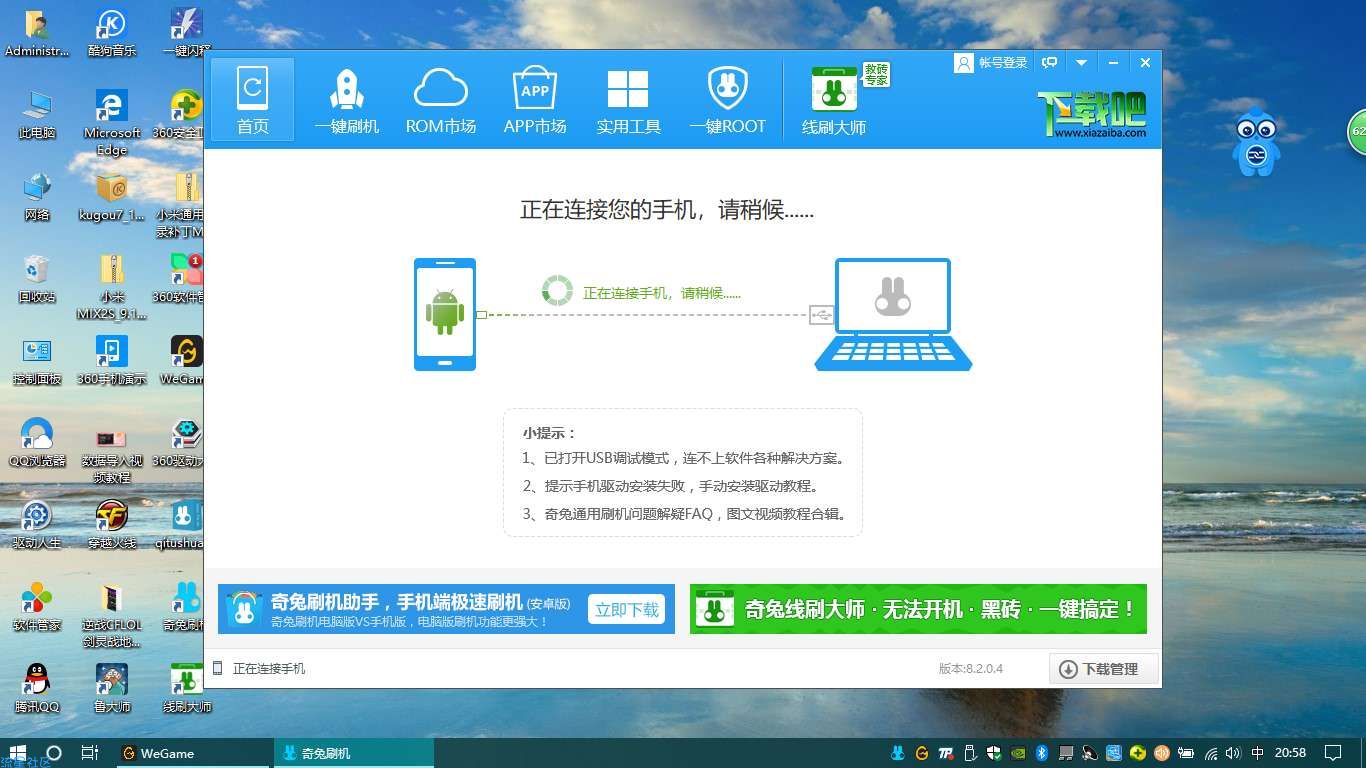This screenshot has width=1366, height=768.
Task: Click the battery power tray icon
Action: click(1186, 753)
